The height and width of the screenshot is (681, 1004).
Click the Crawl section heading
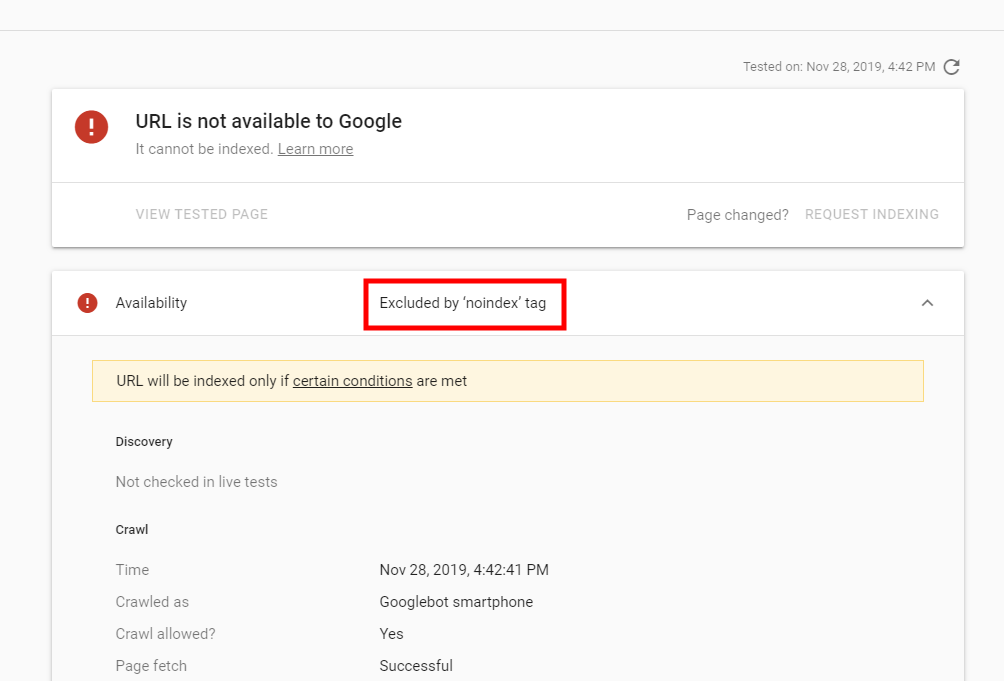click(132, 530)
